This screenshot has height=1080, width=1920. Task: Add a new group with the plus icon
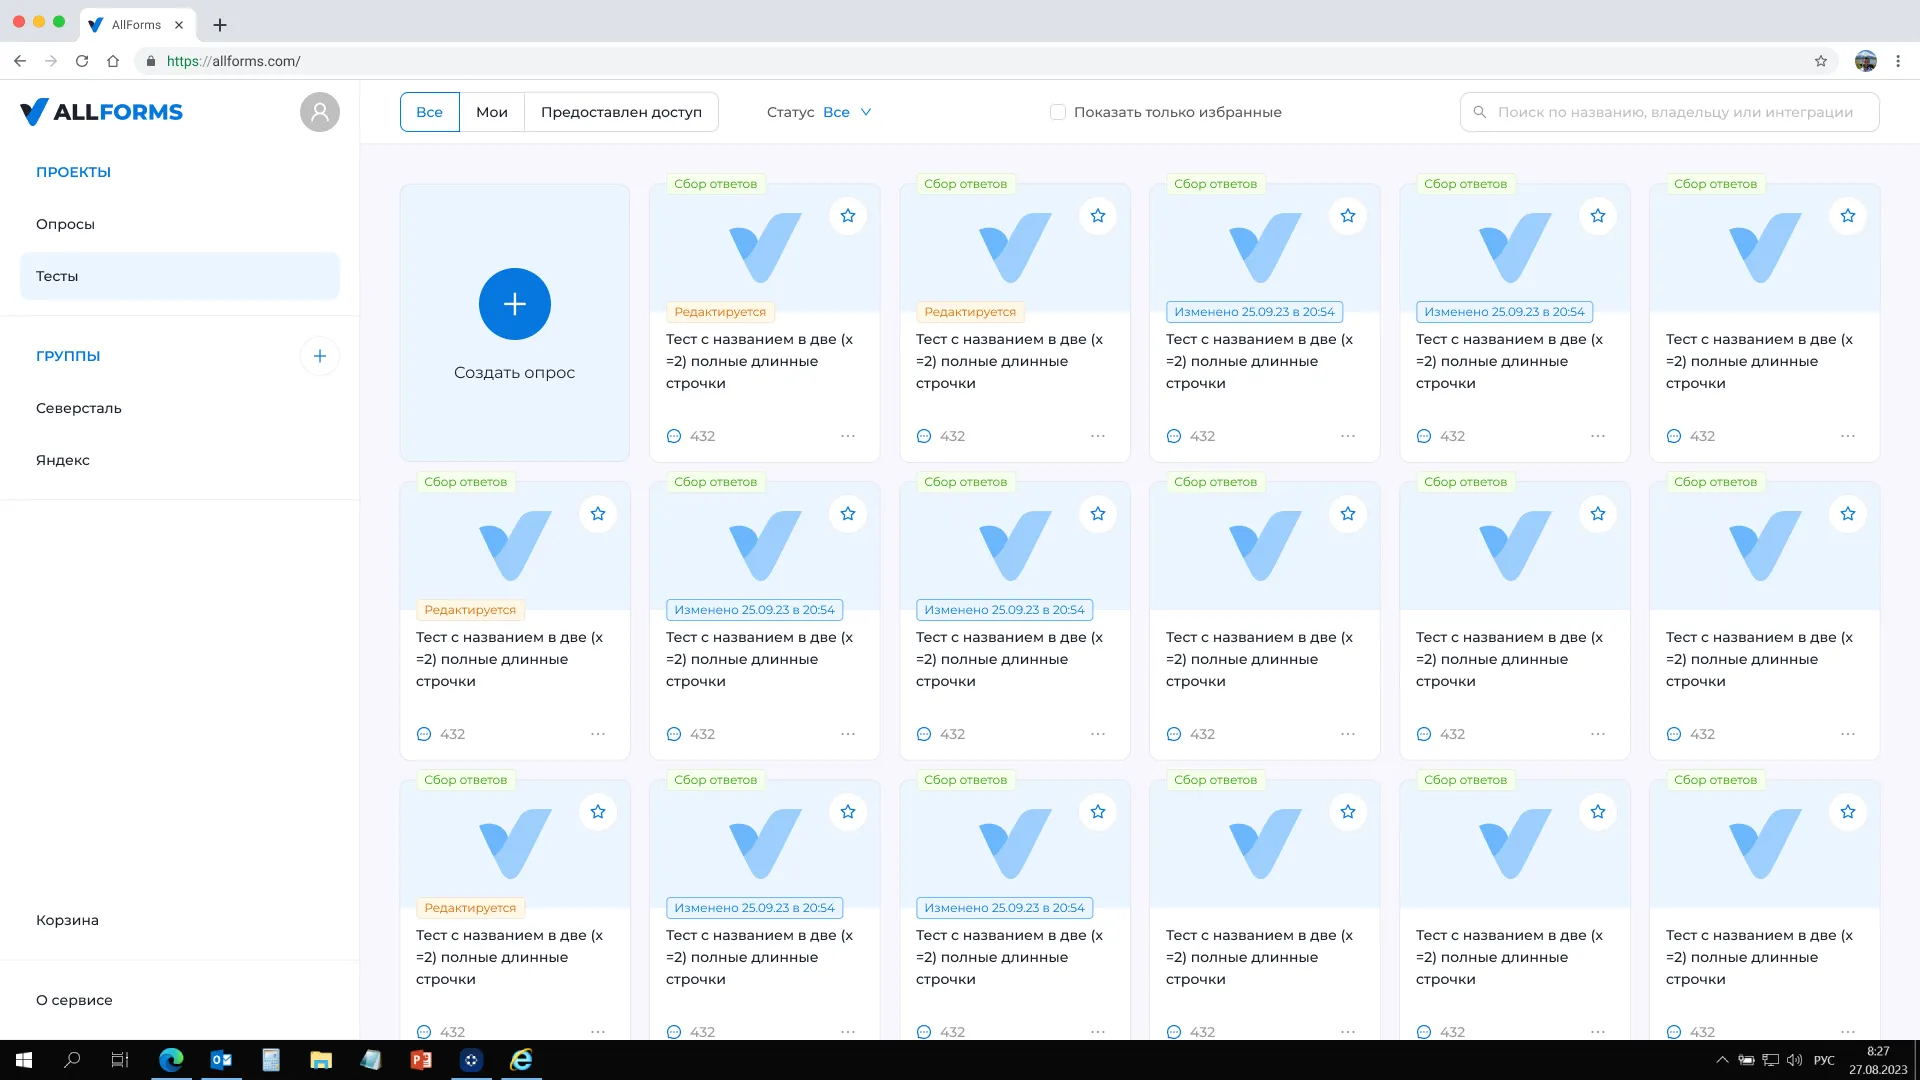[320, 356]
